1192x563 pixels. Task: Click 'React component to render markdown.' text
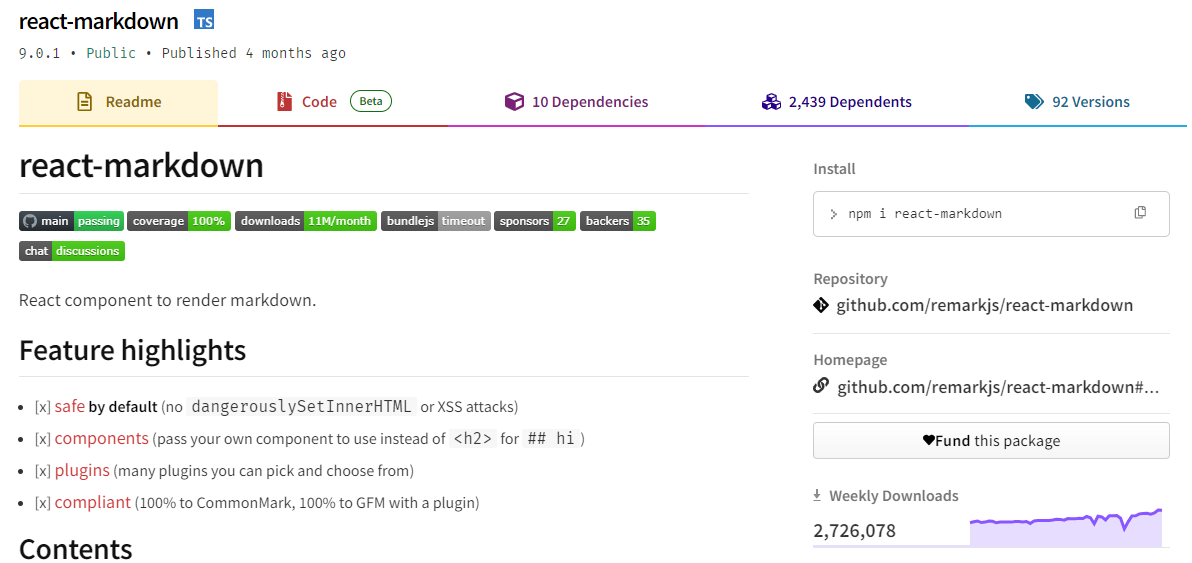click(x=167, y=300)
